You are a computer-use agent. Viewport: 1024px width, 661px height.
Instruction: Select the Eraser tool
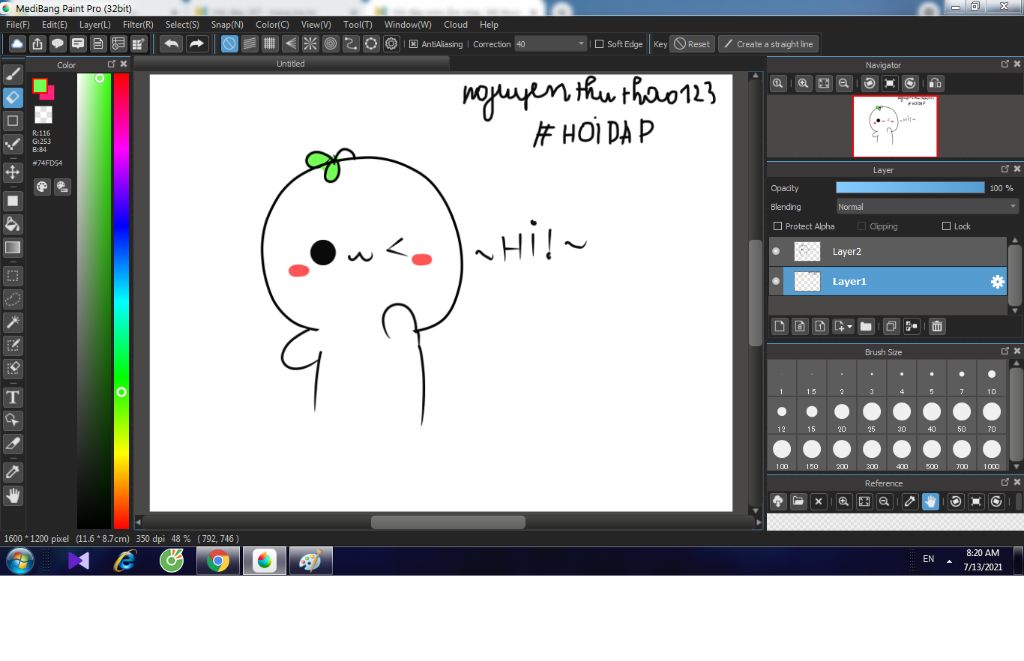point(12,97)
